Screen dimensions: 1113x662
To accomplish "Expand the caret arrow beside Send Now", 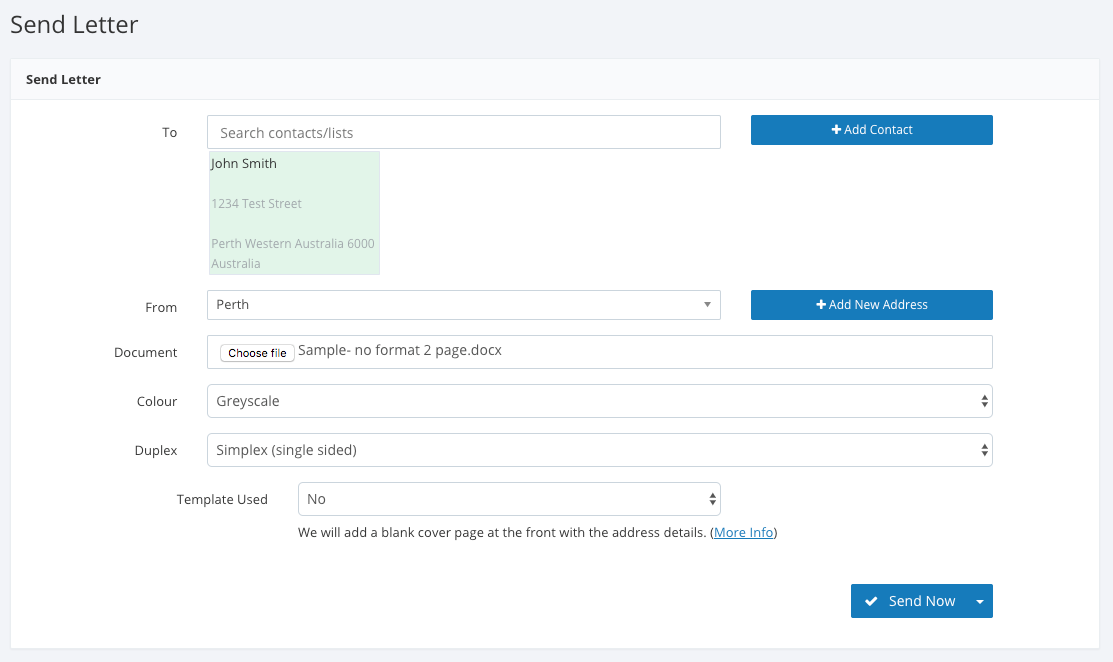I will click(x=980, y=601).
